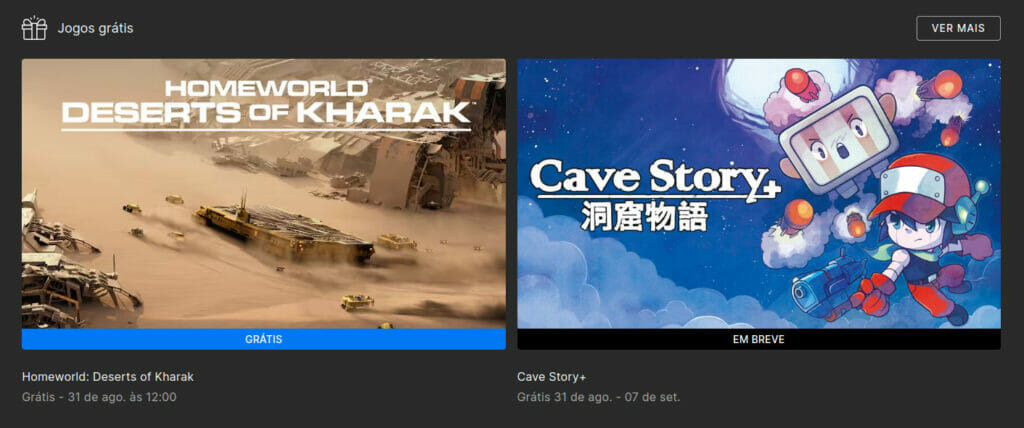Click the large carrier vehicle in Homeworld art
This screenshot has width=1024, height=428.
coord(284,231)
